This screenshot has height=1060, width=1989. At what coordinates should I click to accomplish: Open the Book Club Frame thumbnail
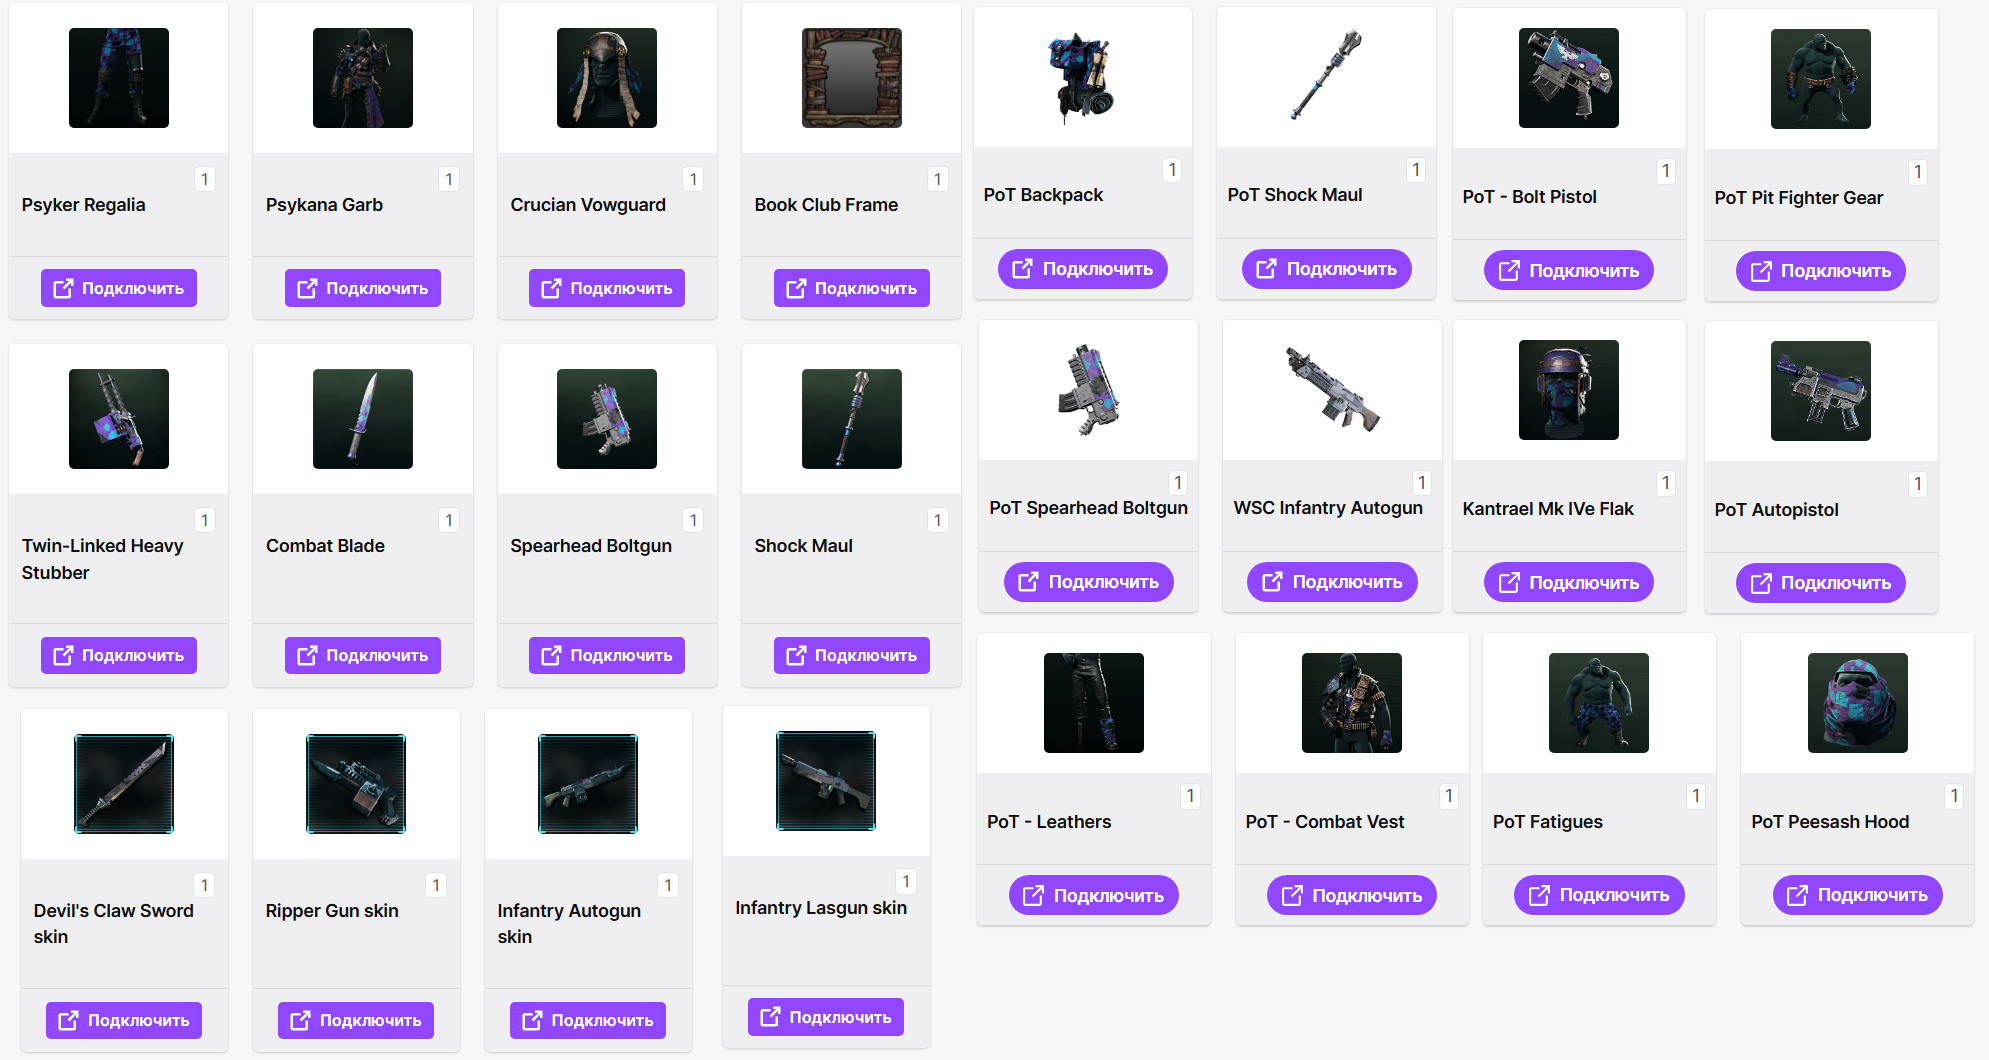(852, 78)
